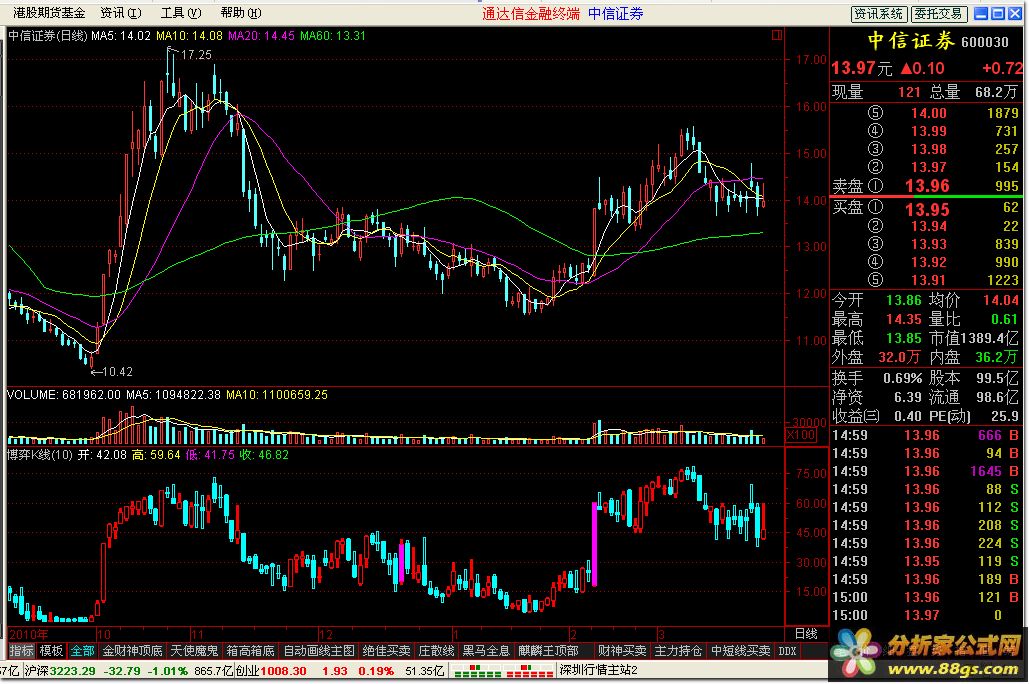
Task: Switch to 黑马全息 indicator tab
Action: (486, 651)
